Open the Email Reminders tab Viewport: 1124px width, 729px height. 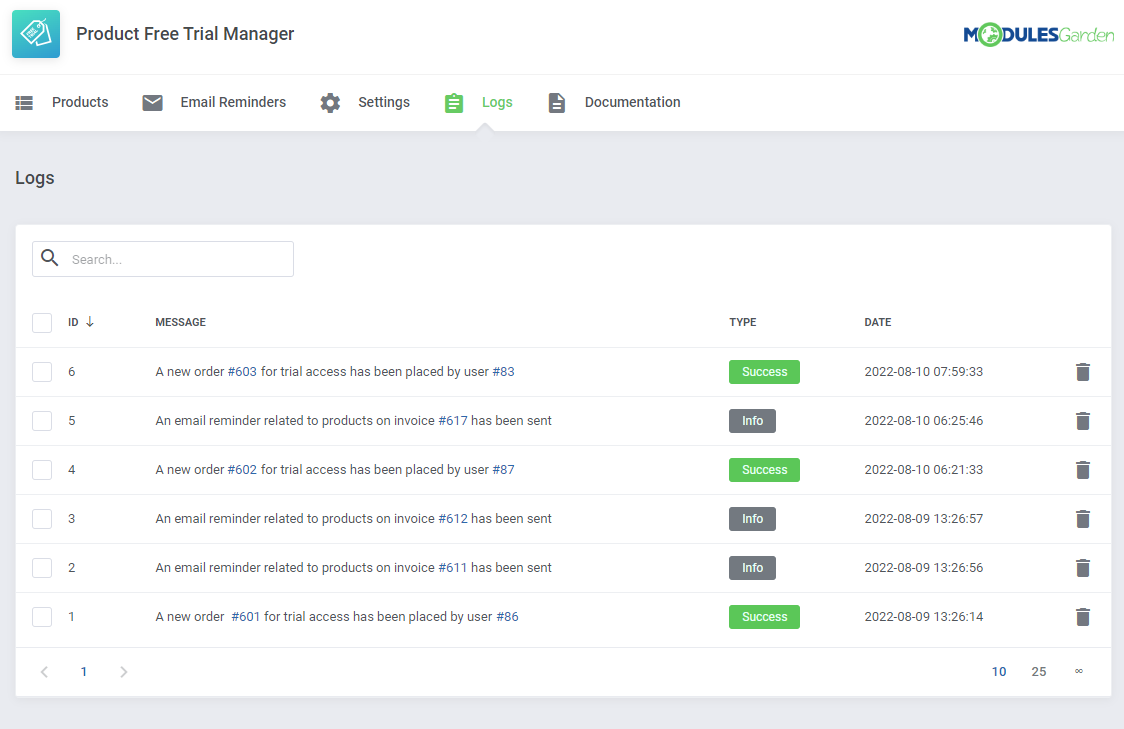click(x=233, y=103)
